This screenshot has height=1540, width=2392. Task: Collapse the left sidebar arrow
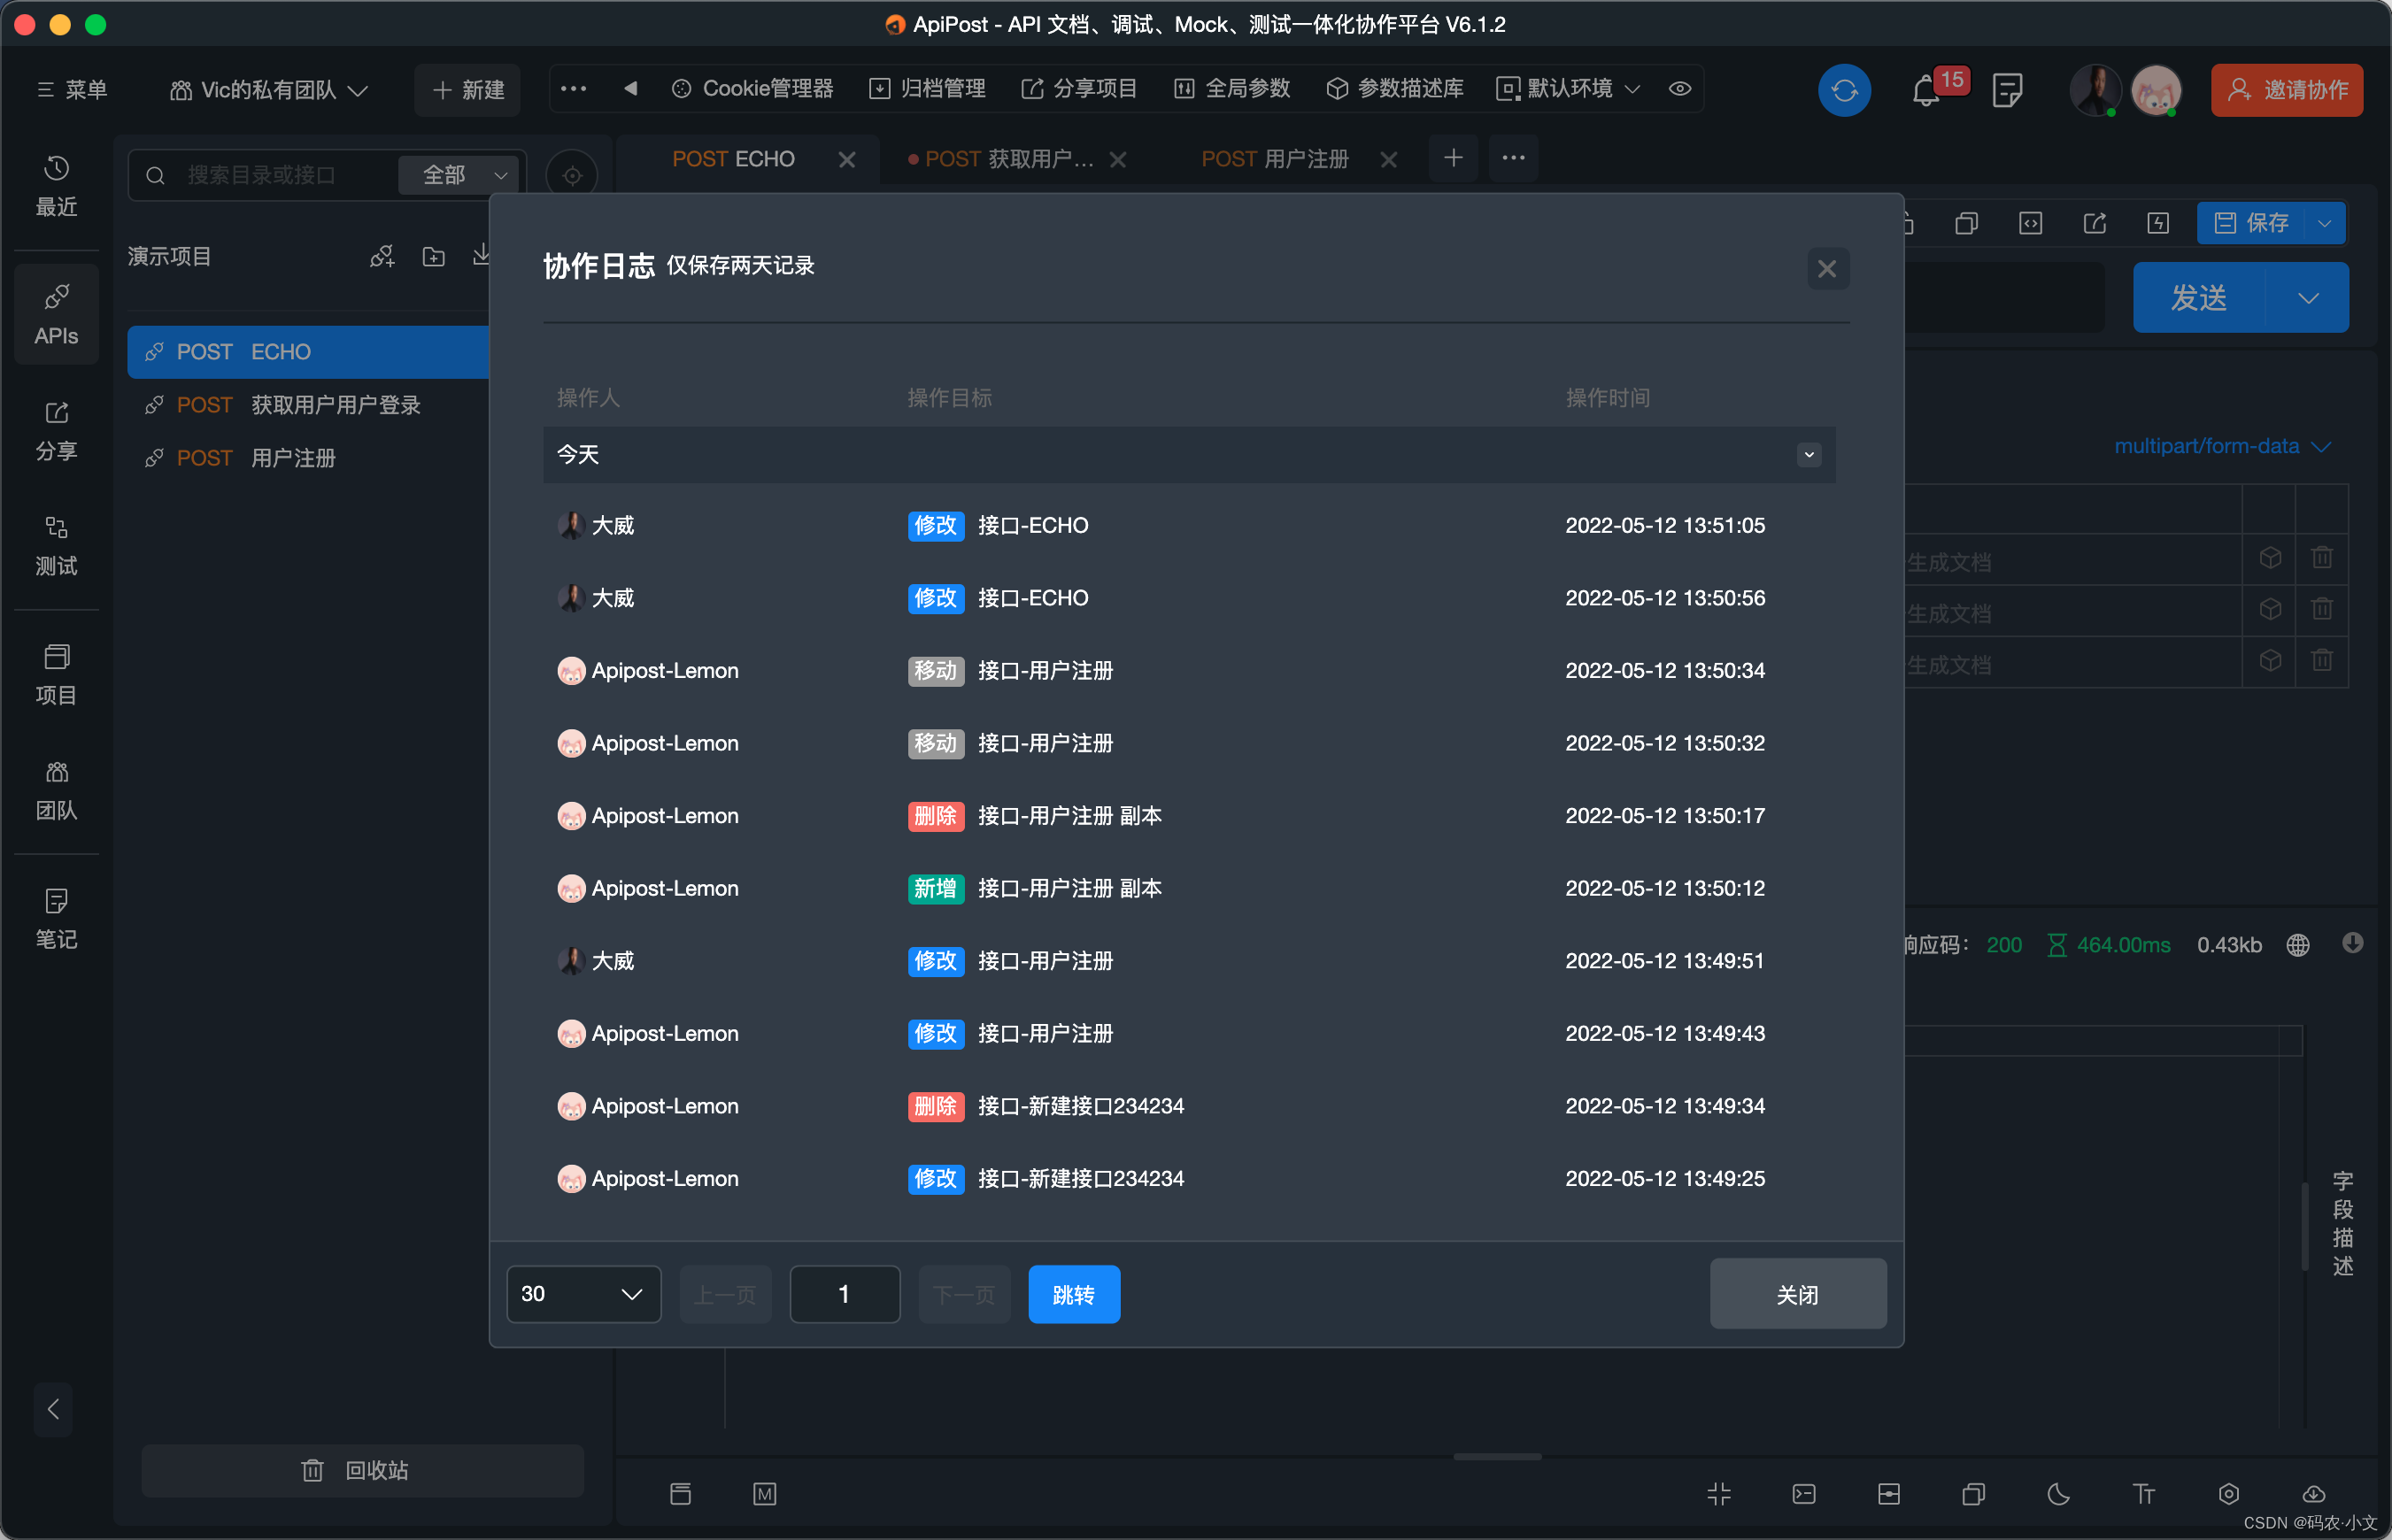pyautogui.click(x=53, y=1409)
